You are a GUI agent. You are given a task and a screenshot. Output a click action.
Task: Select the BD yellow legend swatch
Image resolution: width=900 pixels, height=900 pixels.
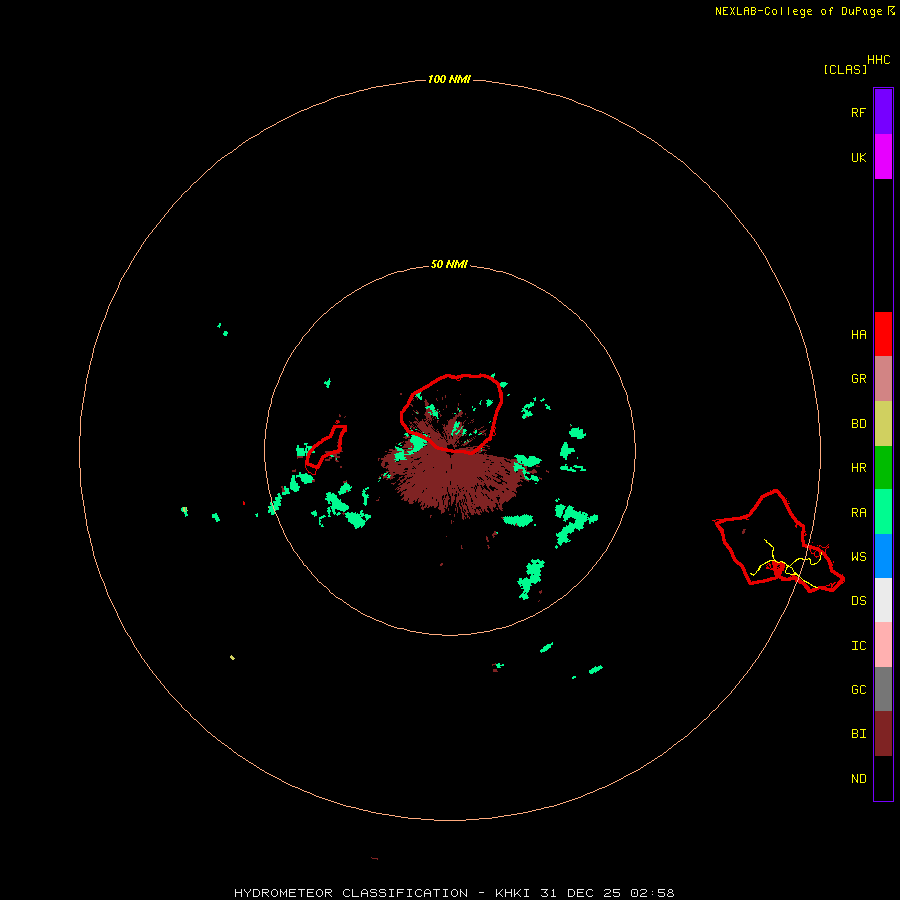(x=883, y=424)
